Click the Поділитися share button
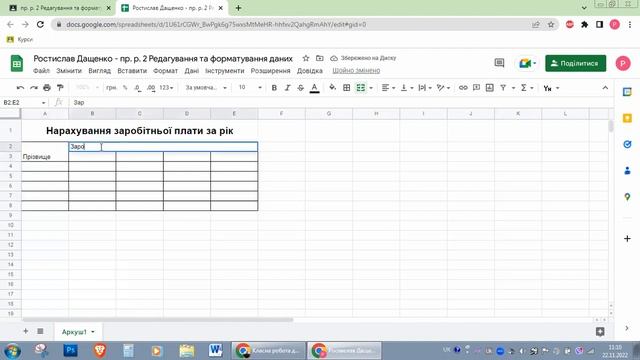Screen dimensions: 640x360 pos(576,63)
